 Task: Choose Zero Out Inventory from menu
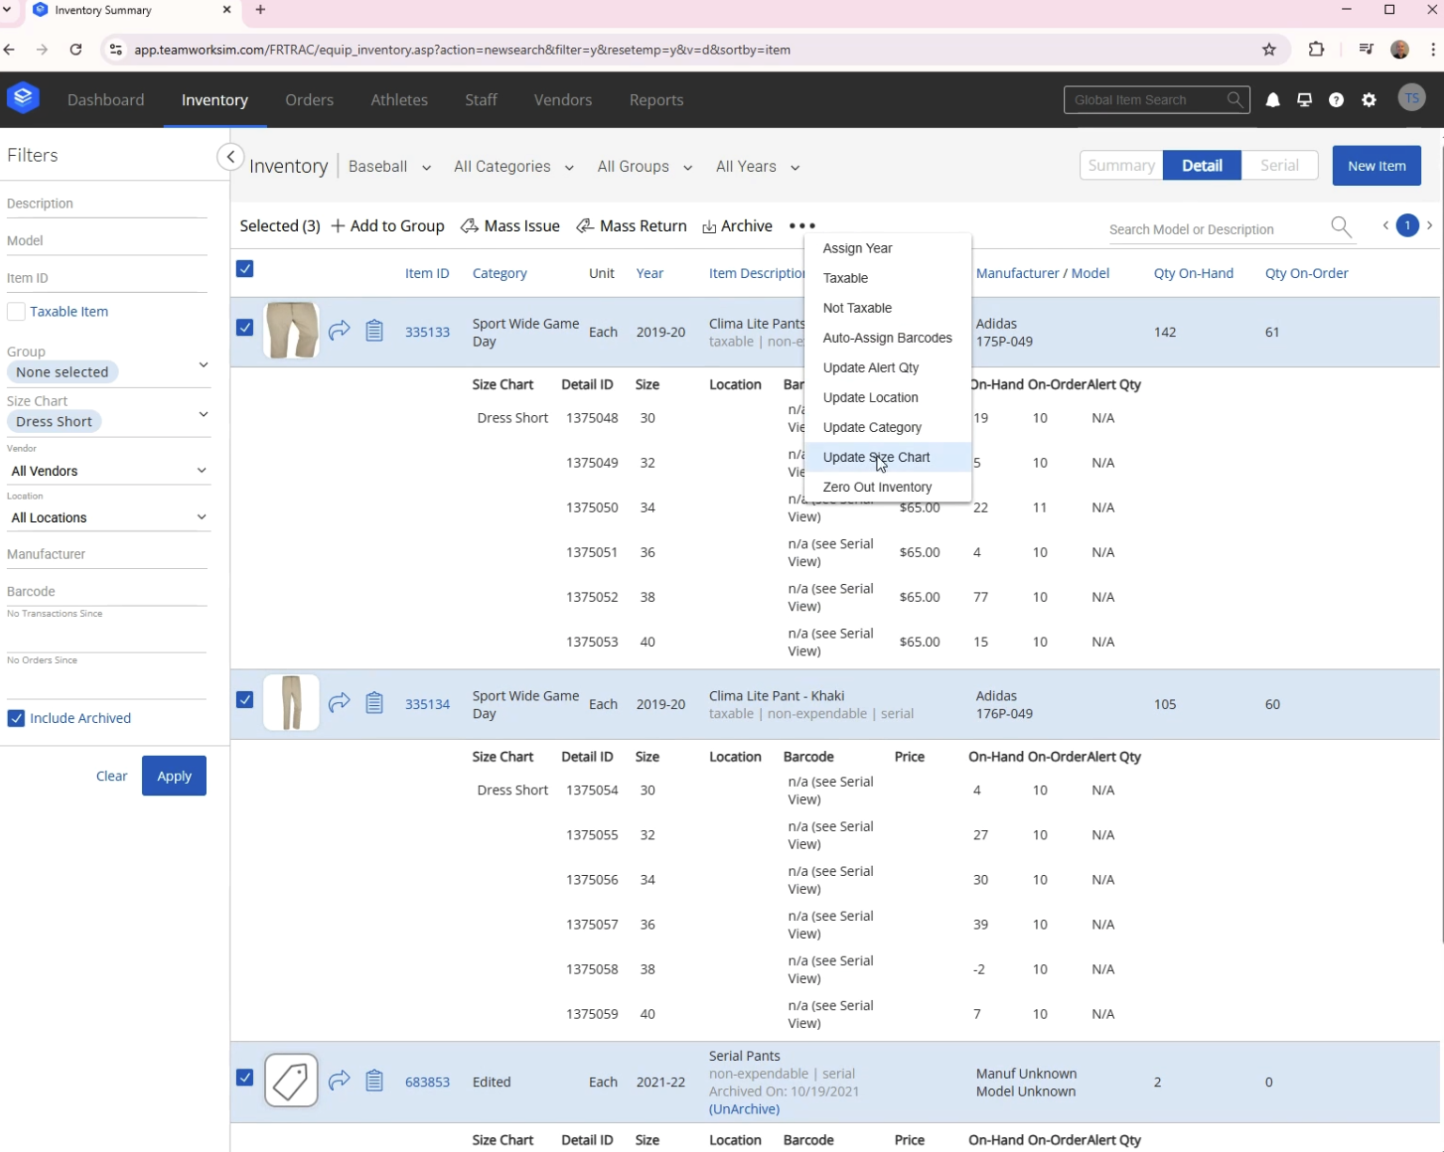(887, 487)
